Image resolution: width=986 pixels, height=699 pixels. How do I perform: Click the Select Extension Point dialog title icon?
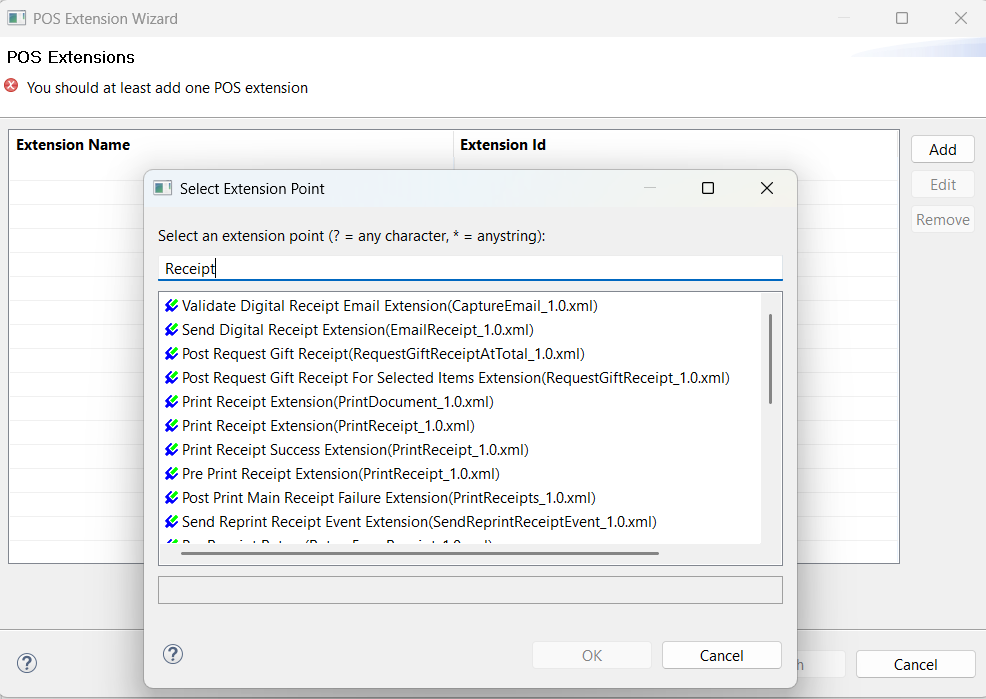[162, 188]
